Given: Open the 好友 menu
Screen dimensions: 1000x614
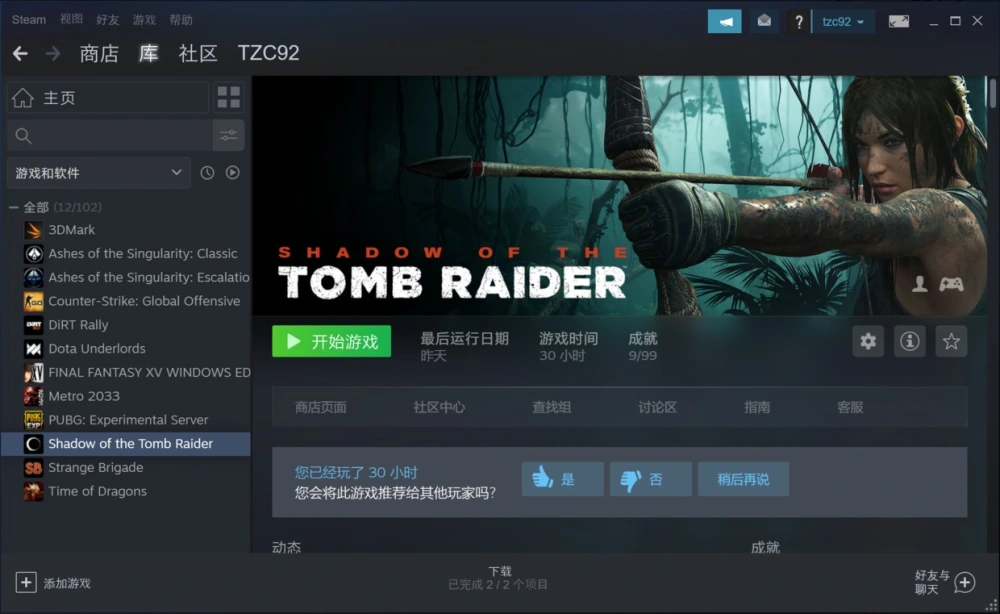Looking at the screenshot, I should (108, 20).
